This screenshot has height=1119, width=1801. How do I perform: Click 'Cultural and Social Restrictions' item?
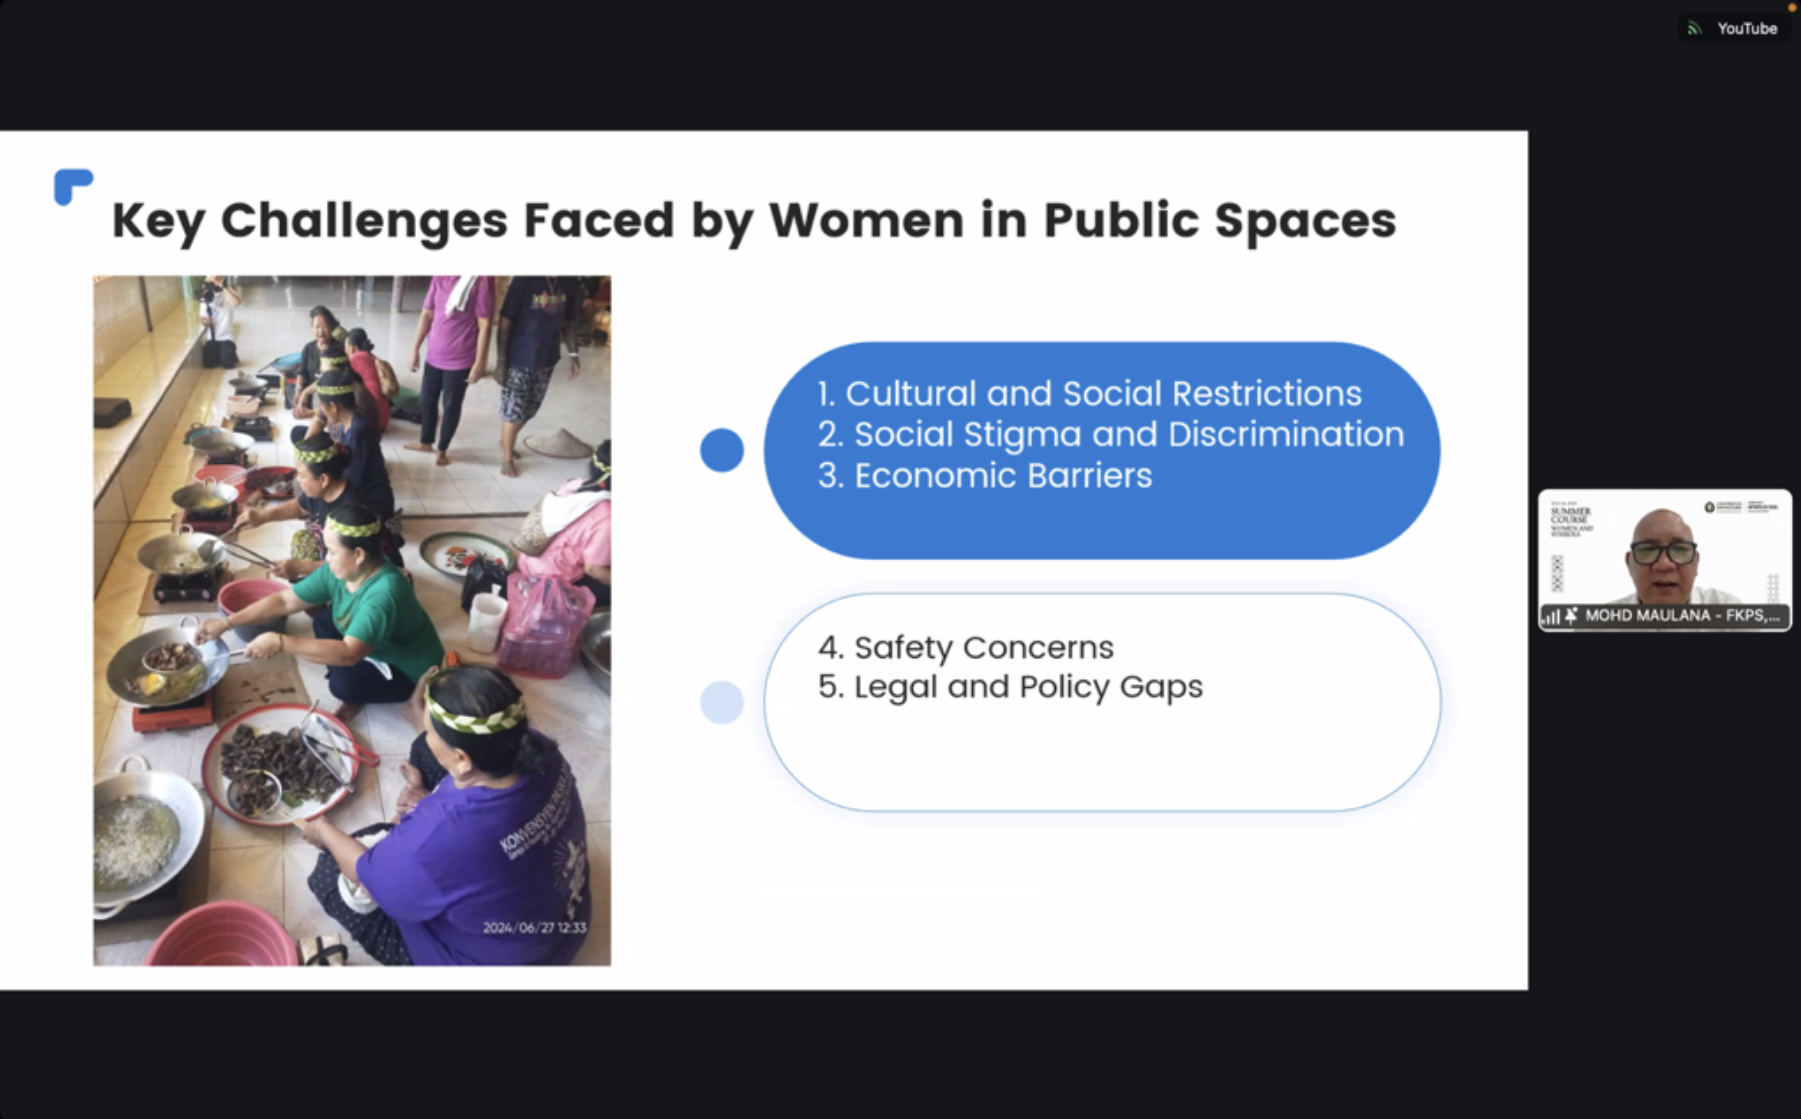(1089, 394)
